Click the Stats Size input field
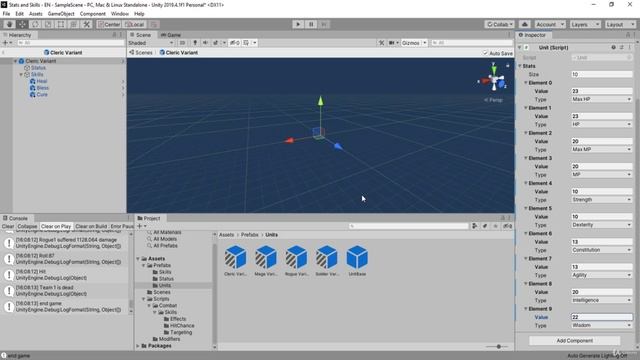 [x=602, y=74]
